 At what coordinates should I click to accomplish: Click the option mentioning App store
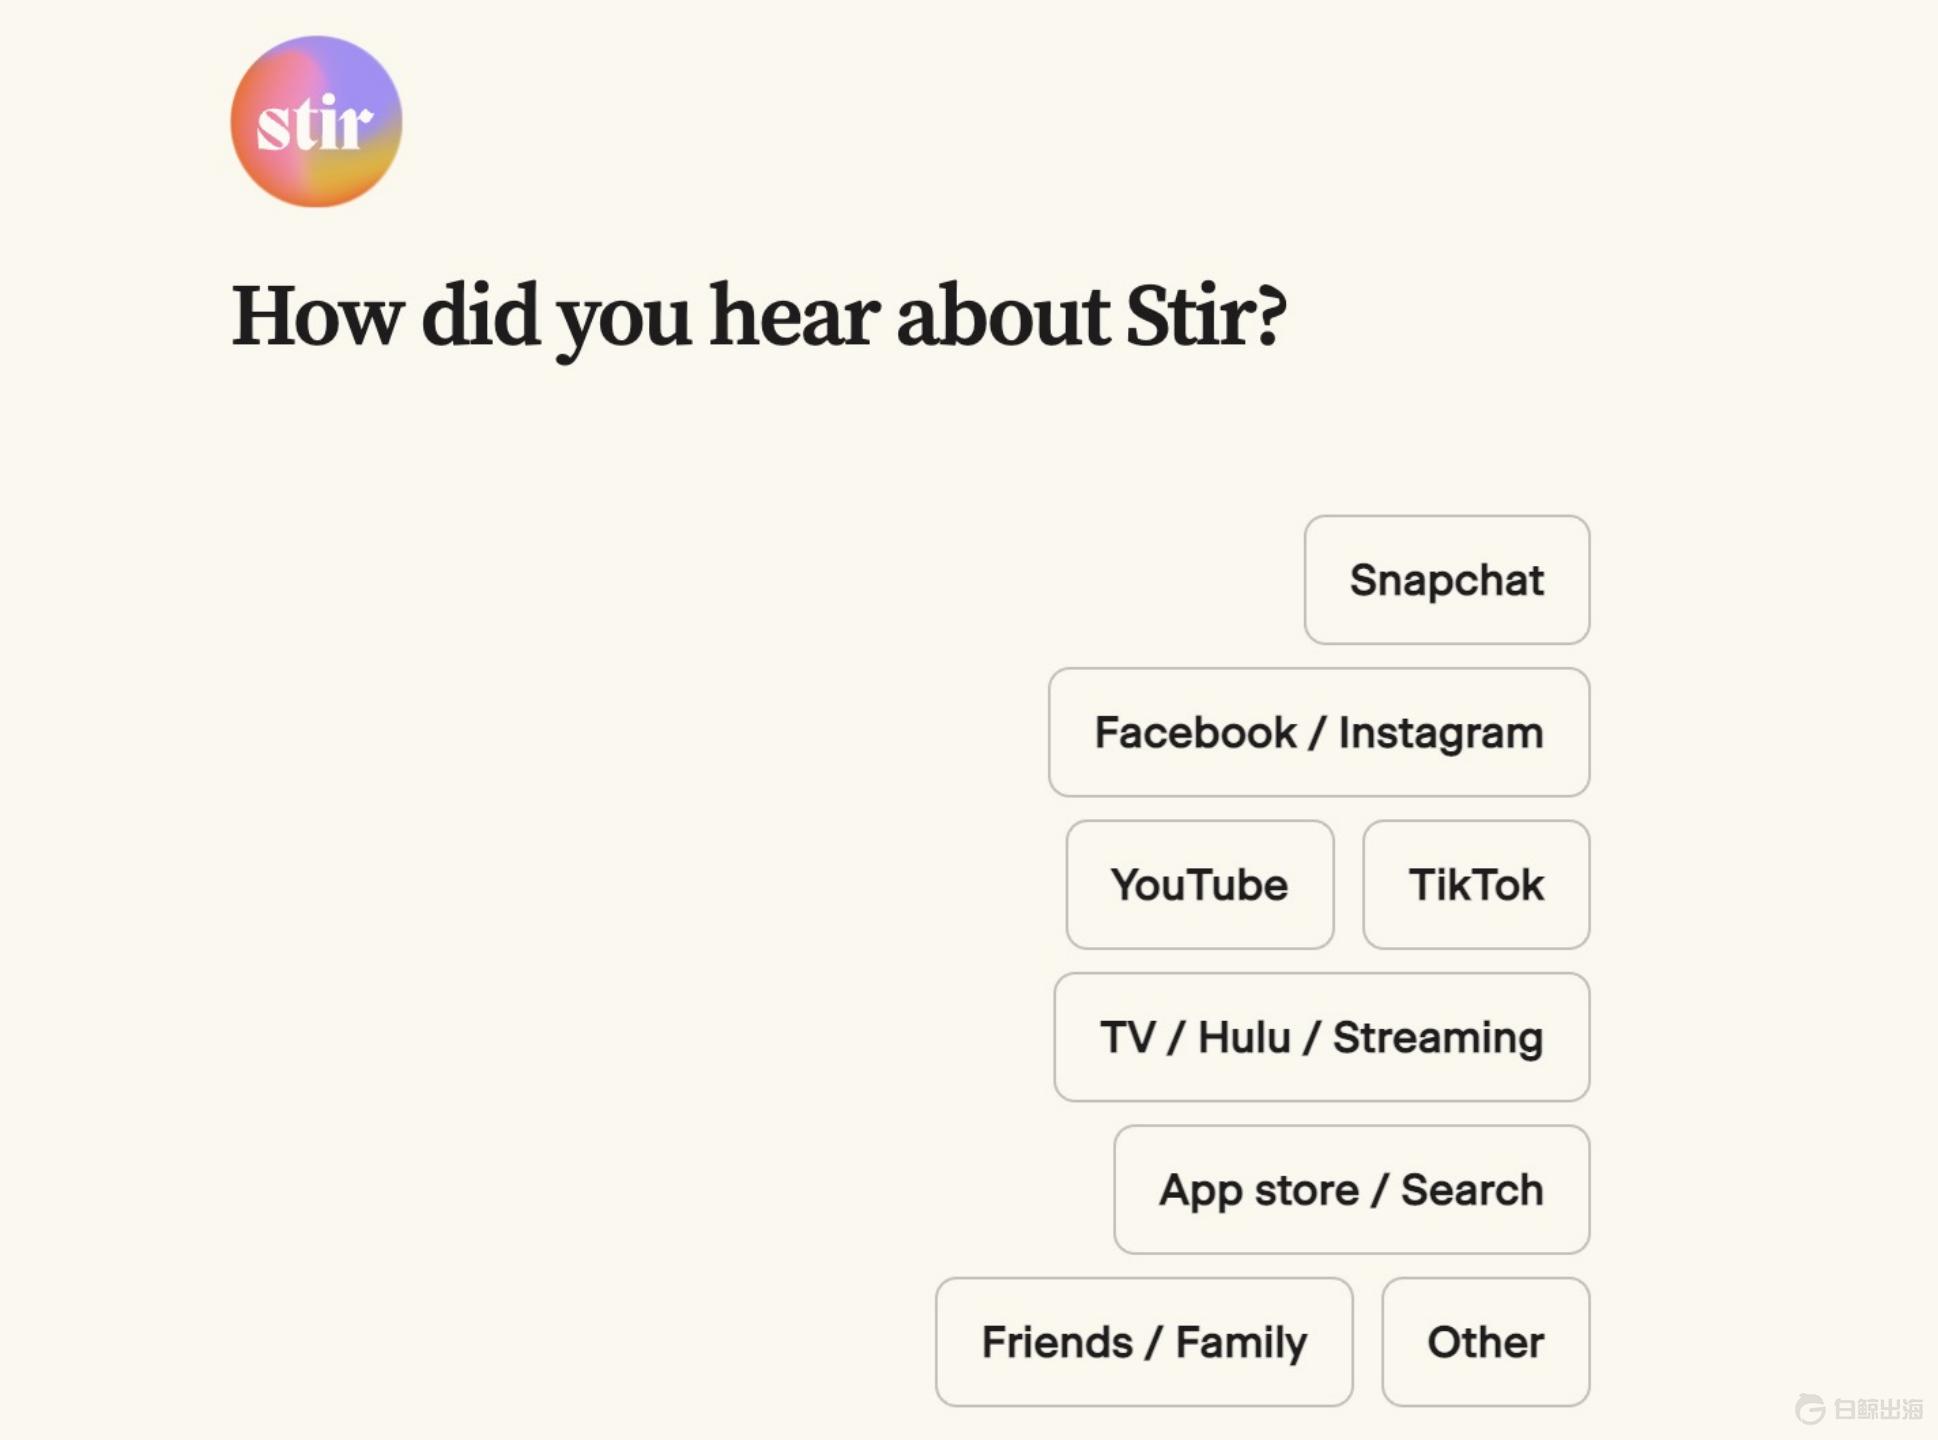pyautogui.click(x=1350, y=1190)
